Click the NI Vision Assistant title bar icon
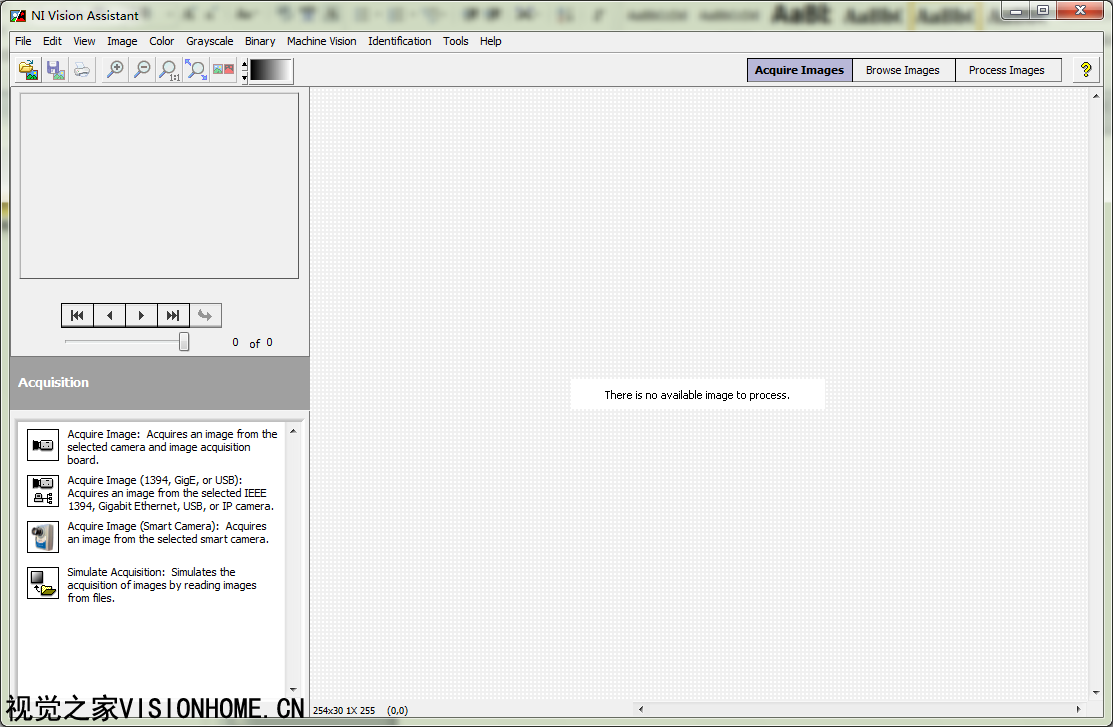The image size is (1113, 727). [x=18, y=15]
